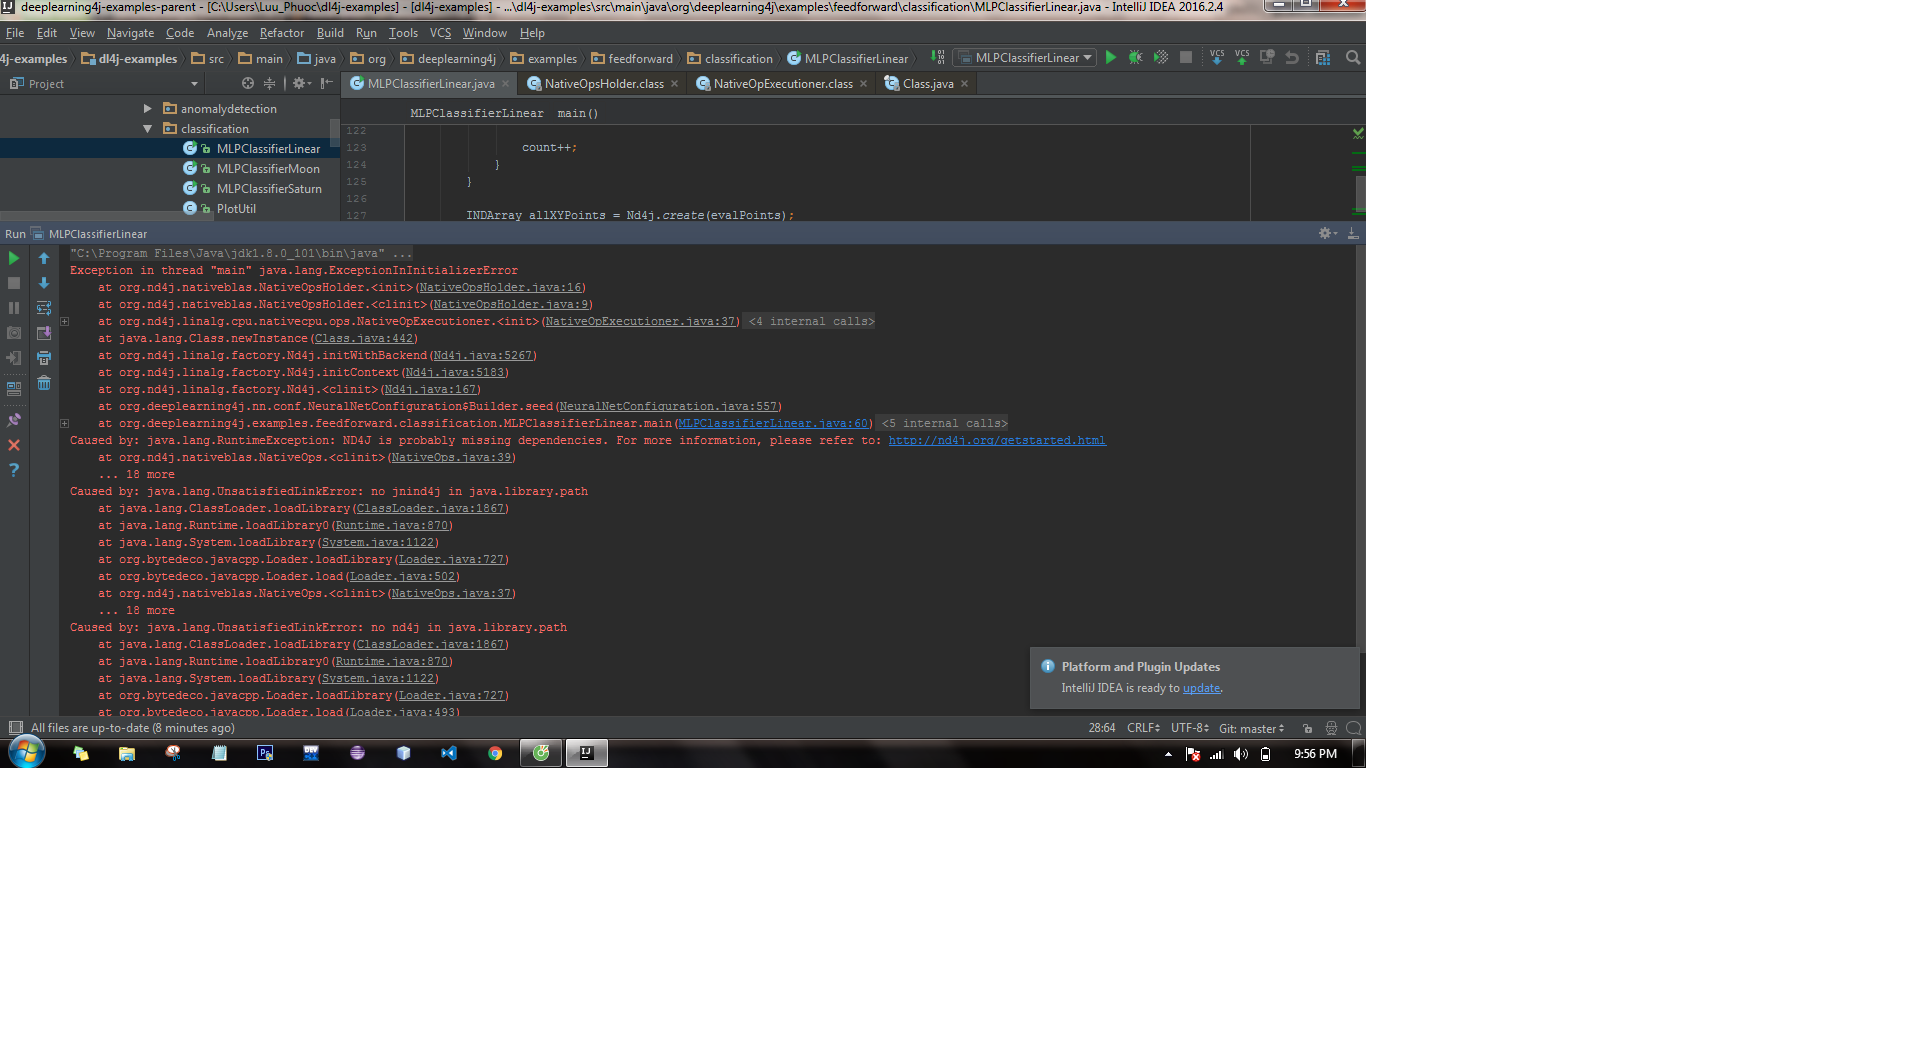Close the MLPClassifierLinear.java editor tab
Image resolution: width=1926 pixels, height=1038 pixels.
coord(506,84)
